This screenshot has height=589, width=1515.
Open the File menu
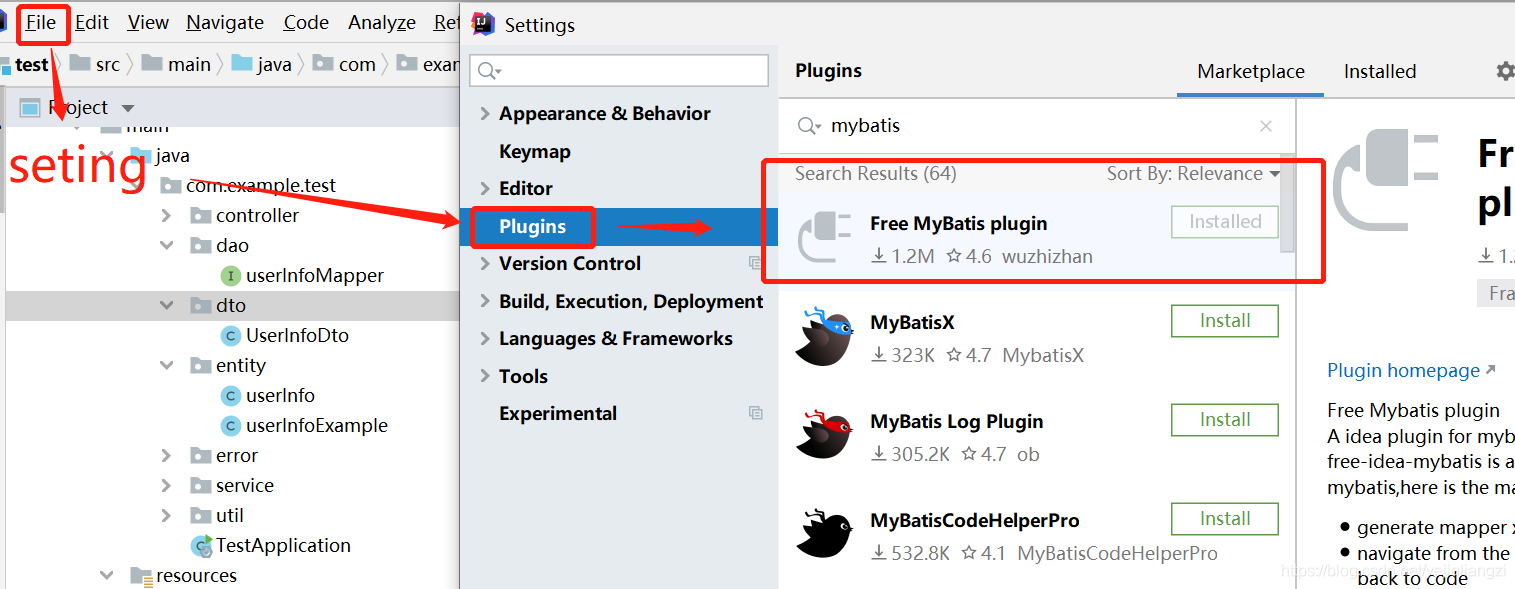click(x=41, y=22)
